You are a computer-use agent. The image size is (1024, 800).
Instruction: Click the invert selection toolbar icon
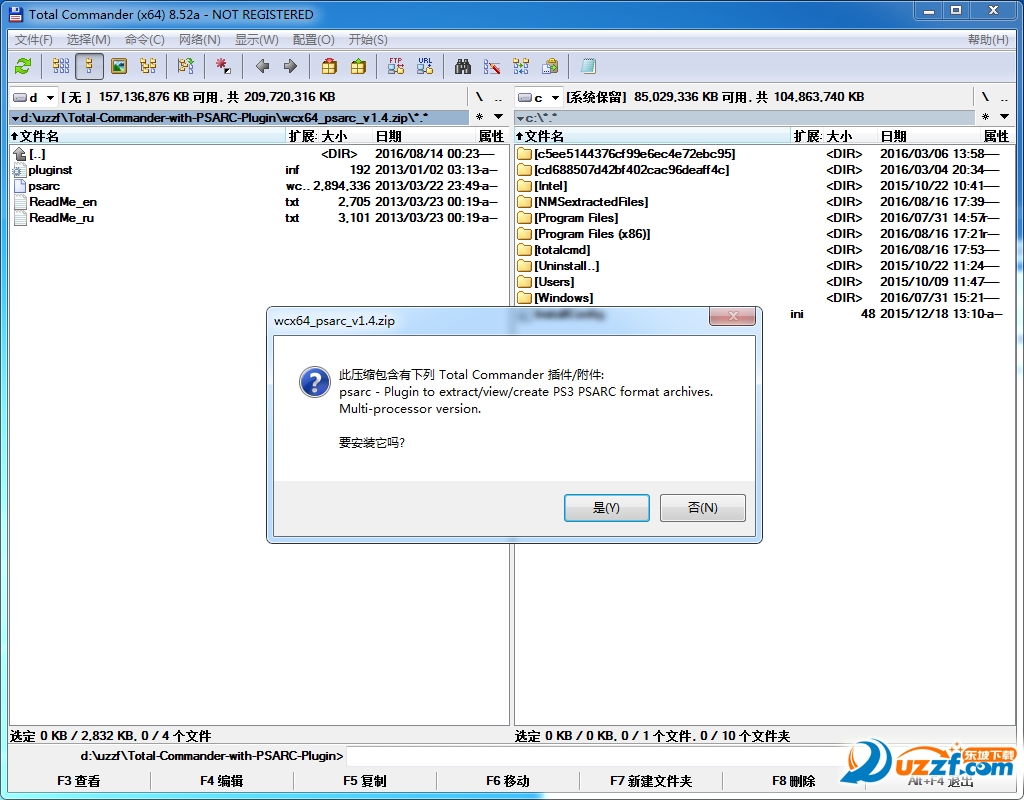[185, 66]
